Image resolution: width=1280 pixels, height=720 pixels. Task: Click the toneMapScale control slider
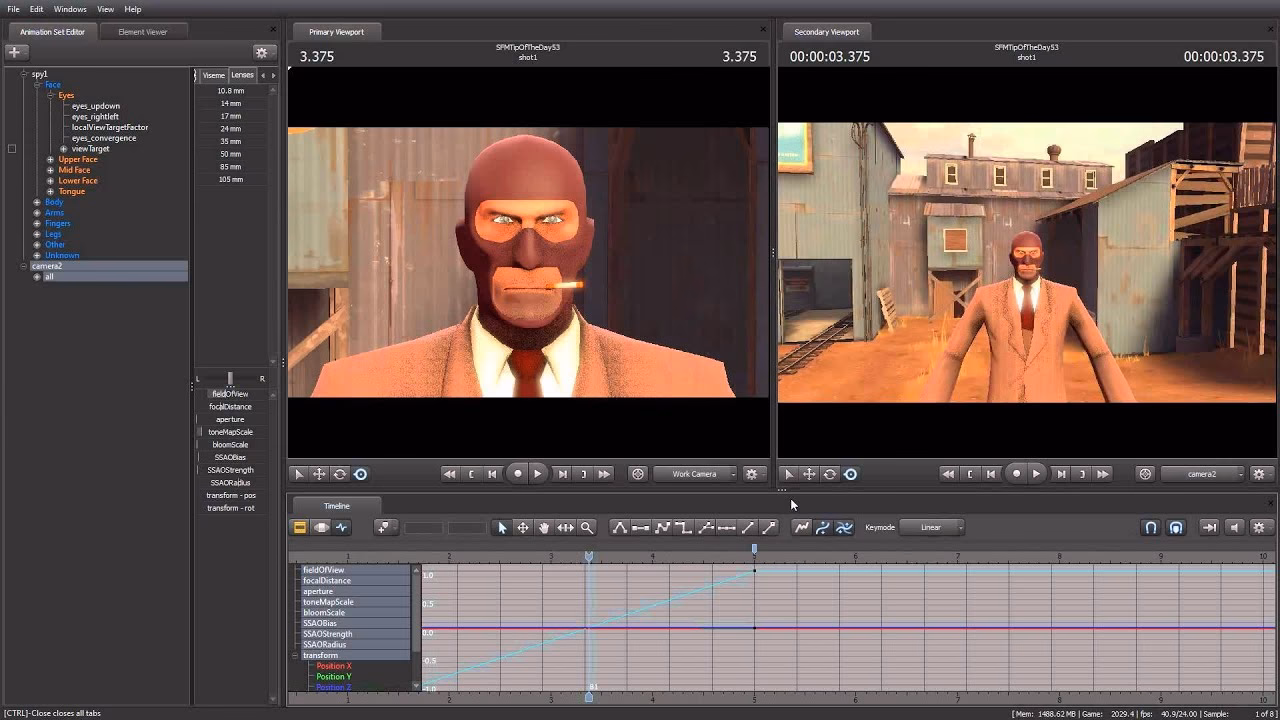coord(230,432)
